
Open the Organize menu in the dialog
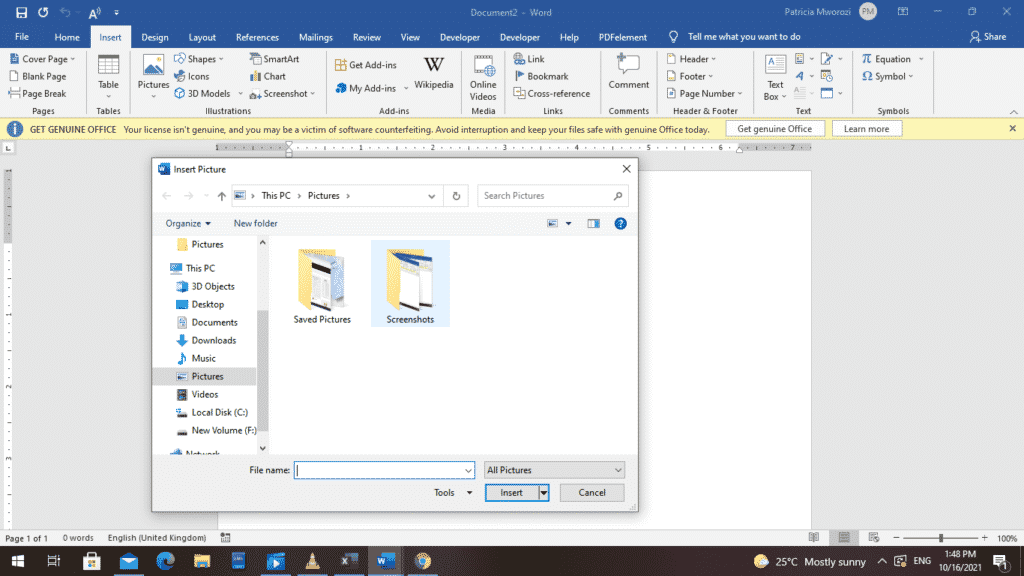pyautogui.click(x=188, y=223)
